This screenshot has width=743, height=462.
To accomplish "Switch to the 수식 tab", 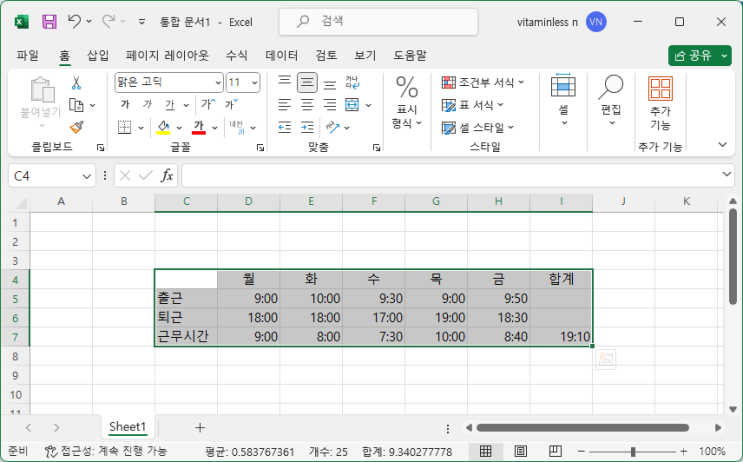I will 237,55.
